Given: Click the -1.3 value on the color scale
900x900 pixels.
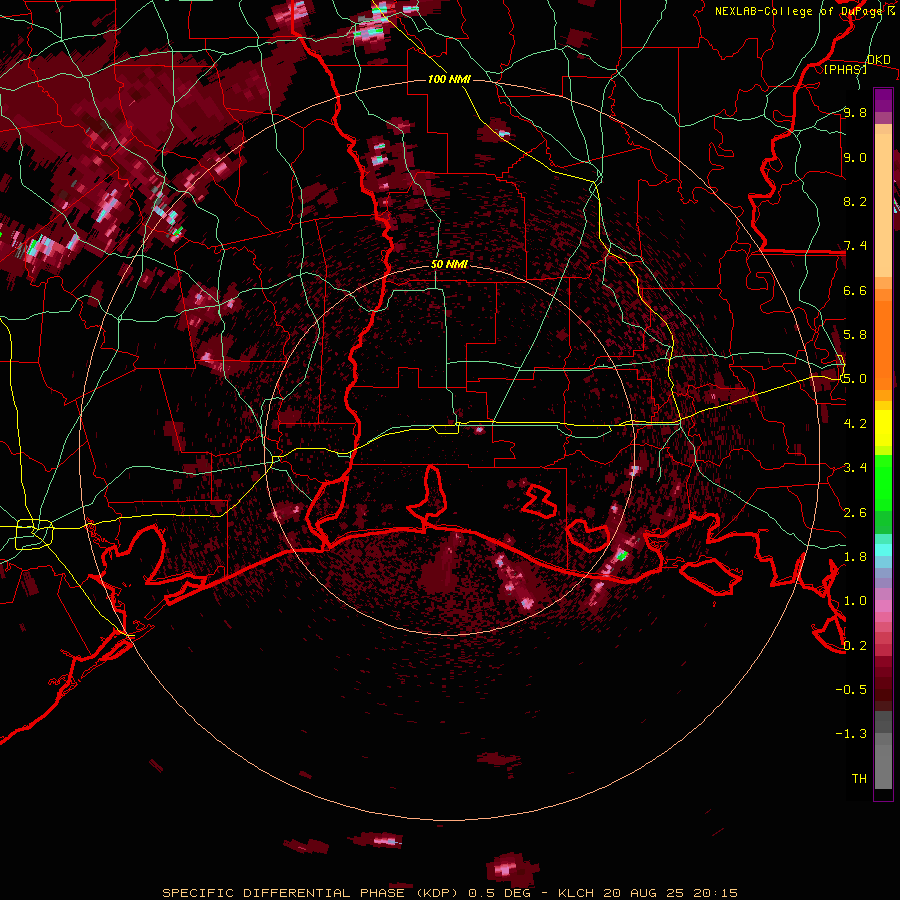Looking at the screenshot, I should (851, 734).
